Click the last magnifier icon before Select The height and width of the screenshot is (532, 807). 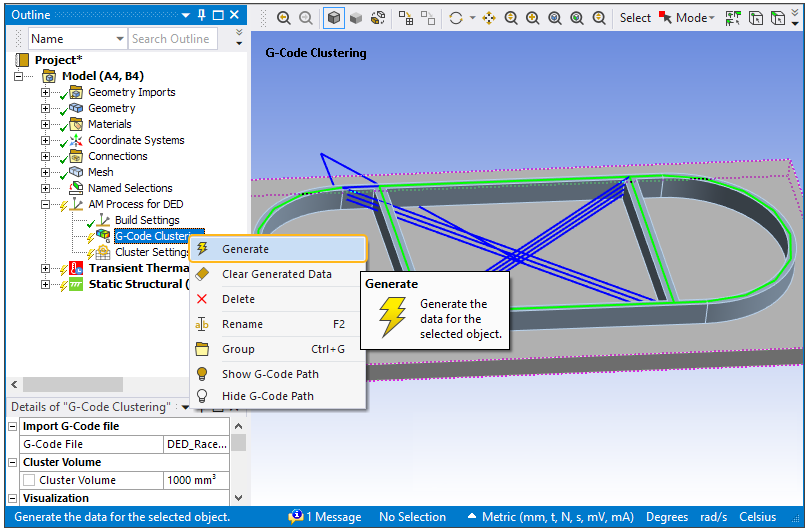[599, 18]
